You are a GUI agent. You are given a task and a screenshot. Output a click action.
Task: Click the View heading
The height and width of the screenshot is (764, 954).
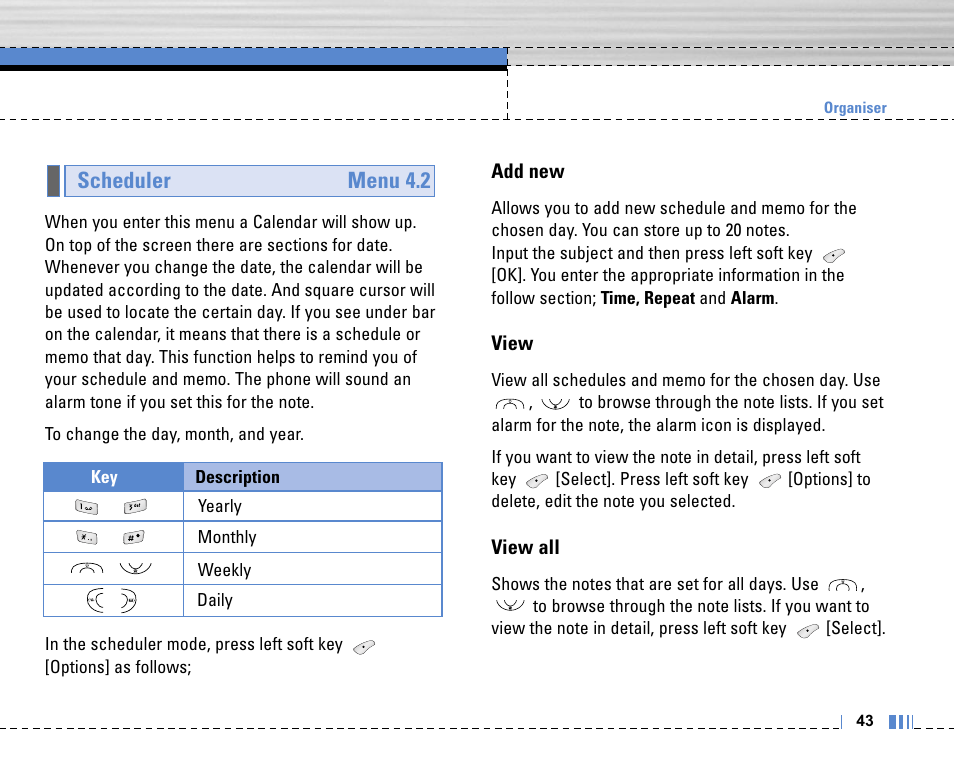512,343
